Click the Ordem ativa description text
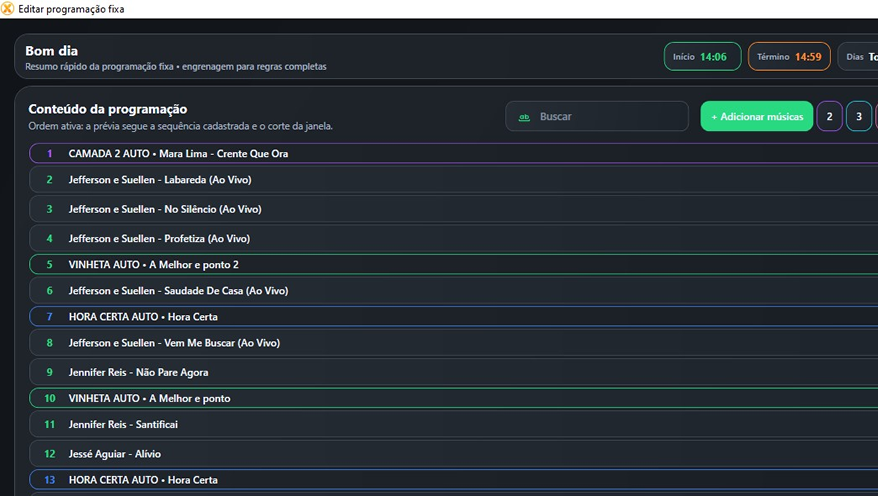This screenshot has width=878, height=496. [180, 127]
